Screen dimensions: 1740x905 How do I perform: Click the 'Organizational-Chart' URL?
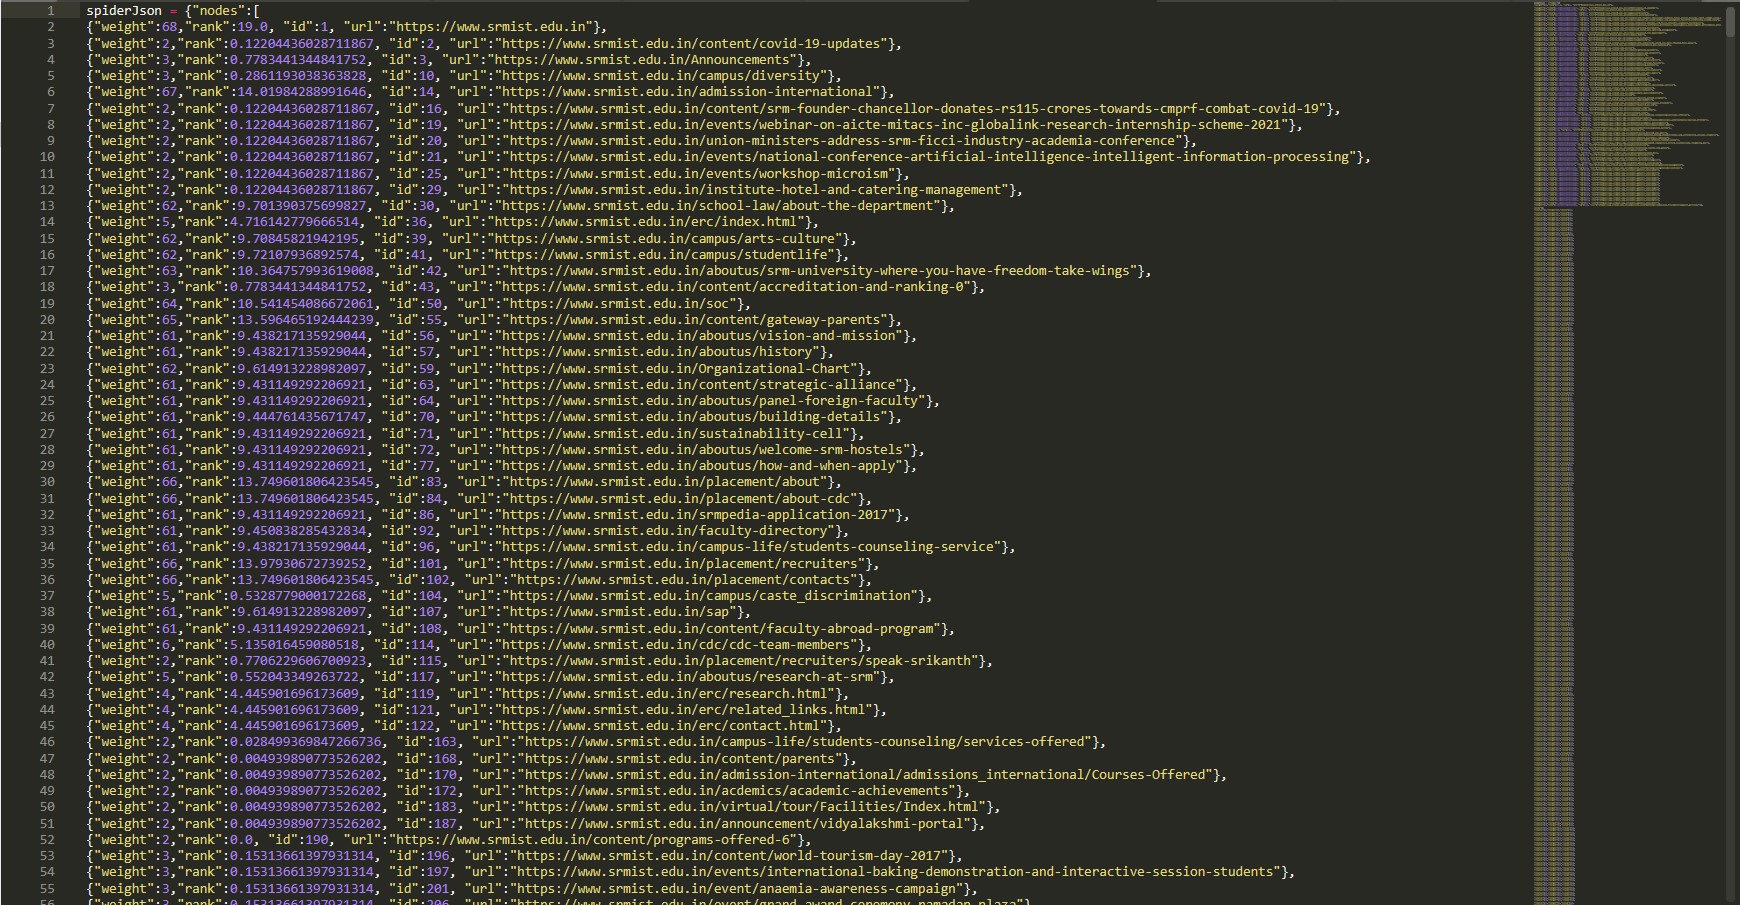point(676,369)
